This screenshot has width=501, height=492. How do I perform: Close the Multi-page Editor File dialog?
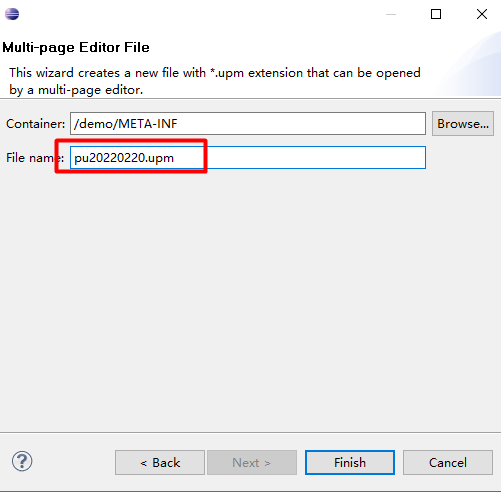[x=482, y=14]
